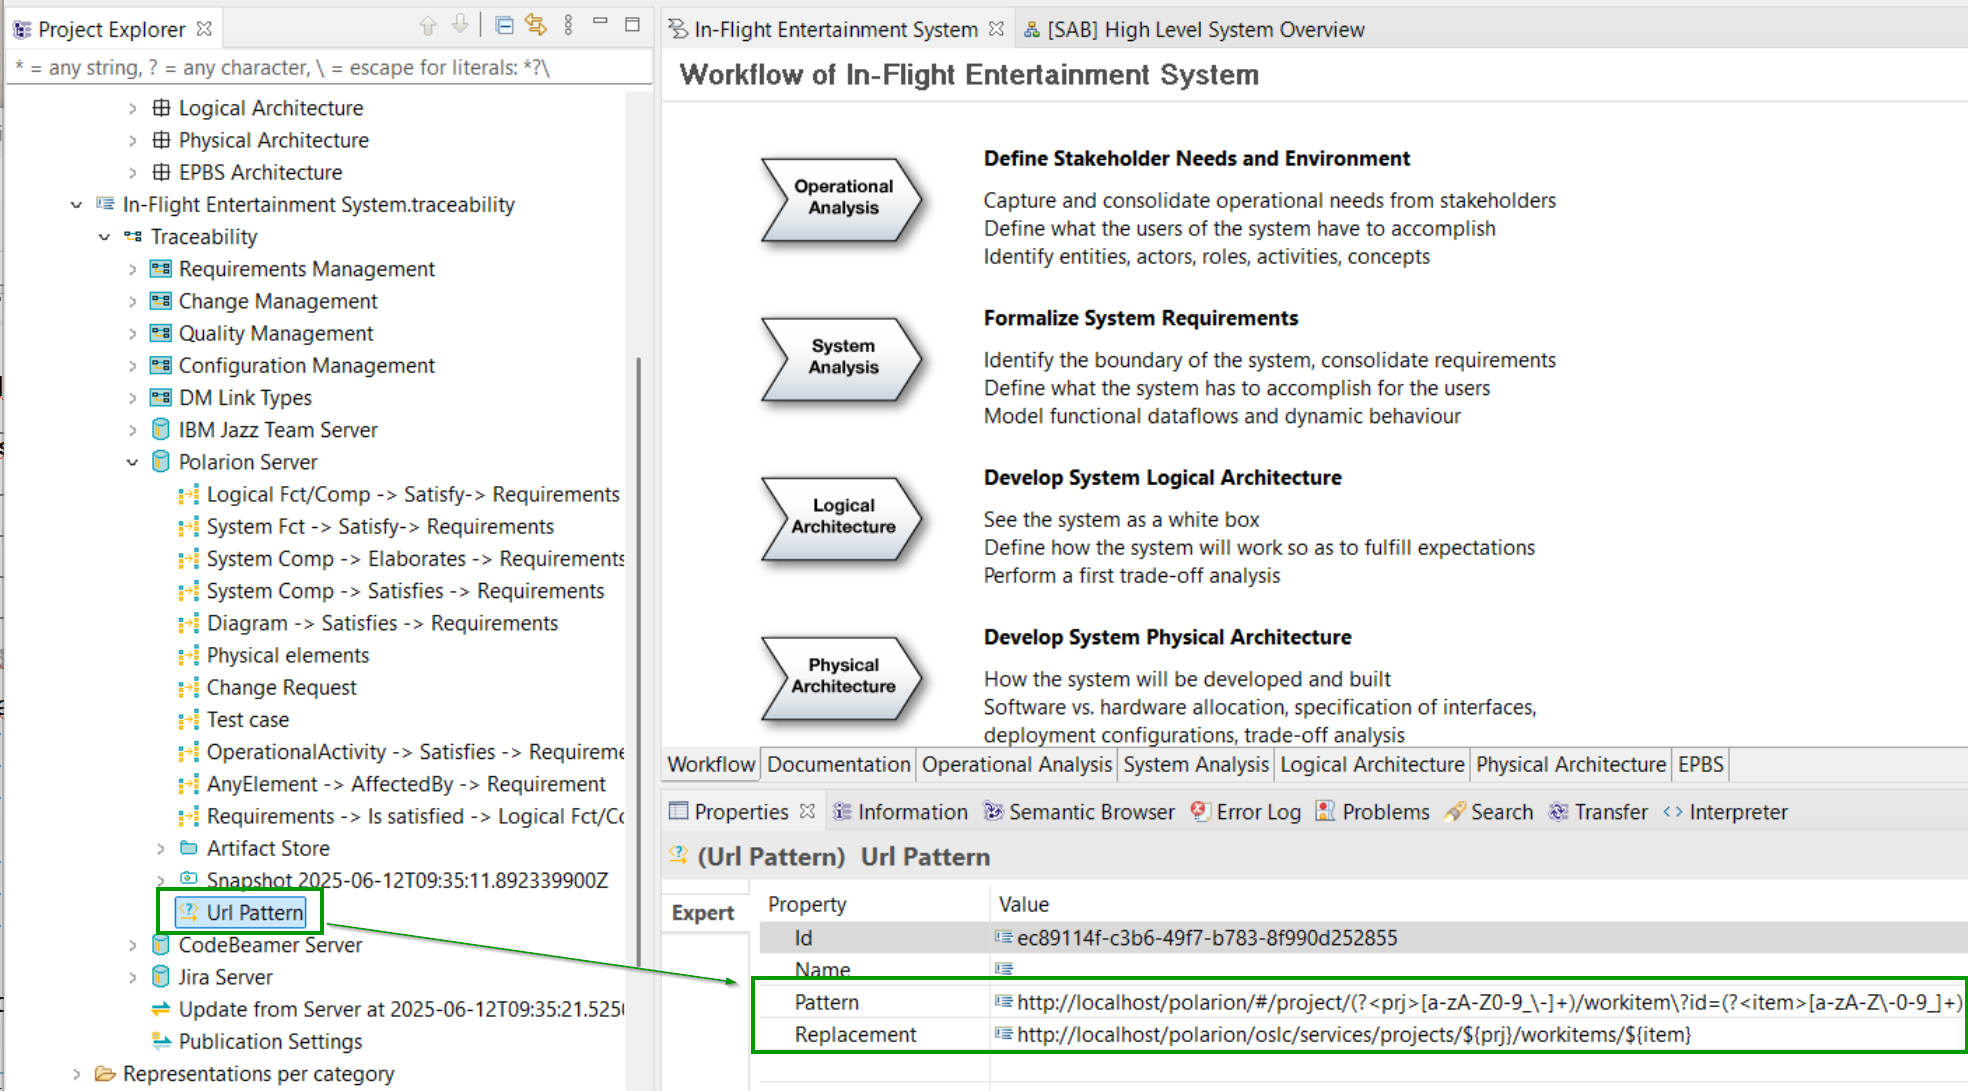Click the Id property value cell

[x=1480, y=938]
